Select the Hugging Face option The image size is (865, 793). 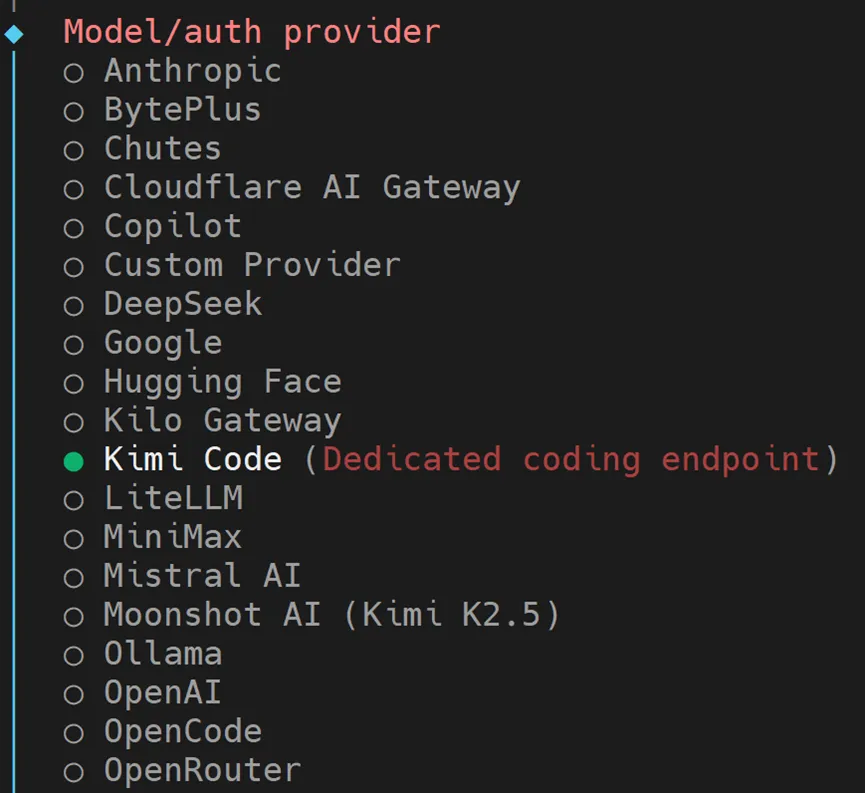coord(73,383)
